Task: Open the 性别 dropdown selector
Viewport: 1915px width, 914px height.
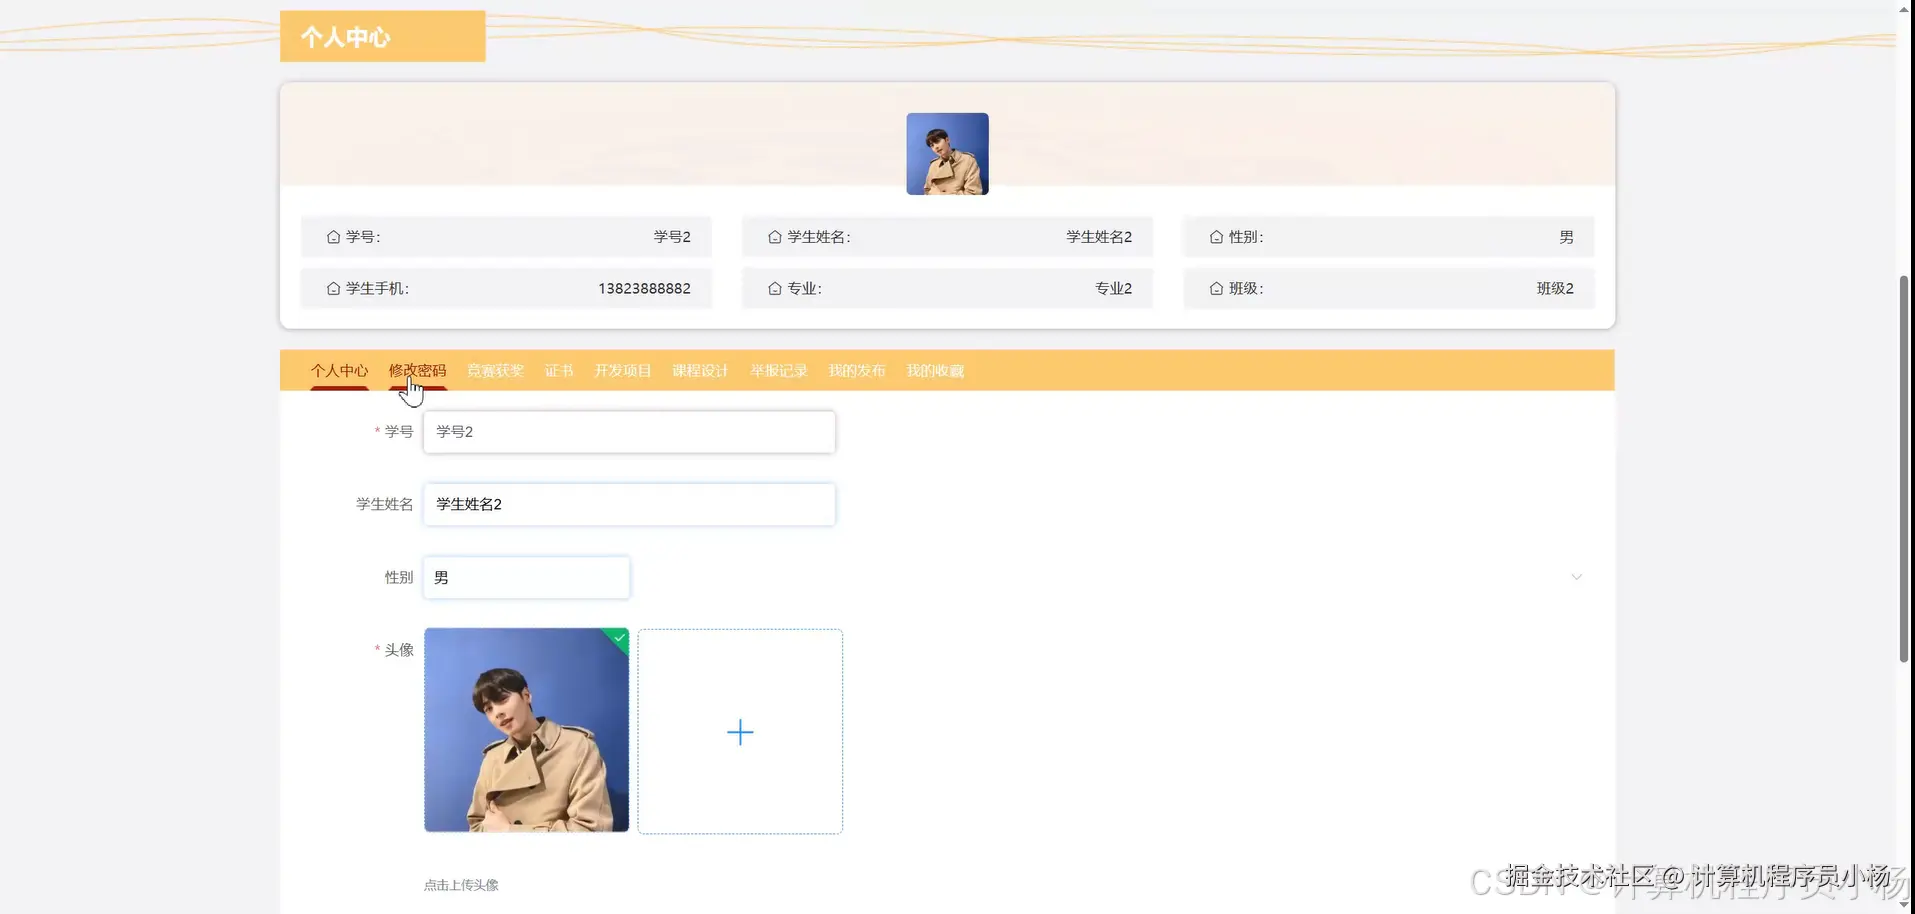Action: [526, 577]
